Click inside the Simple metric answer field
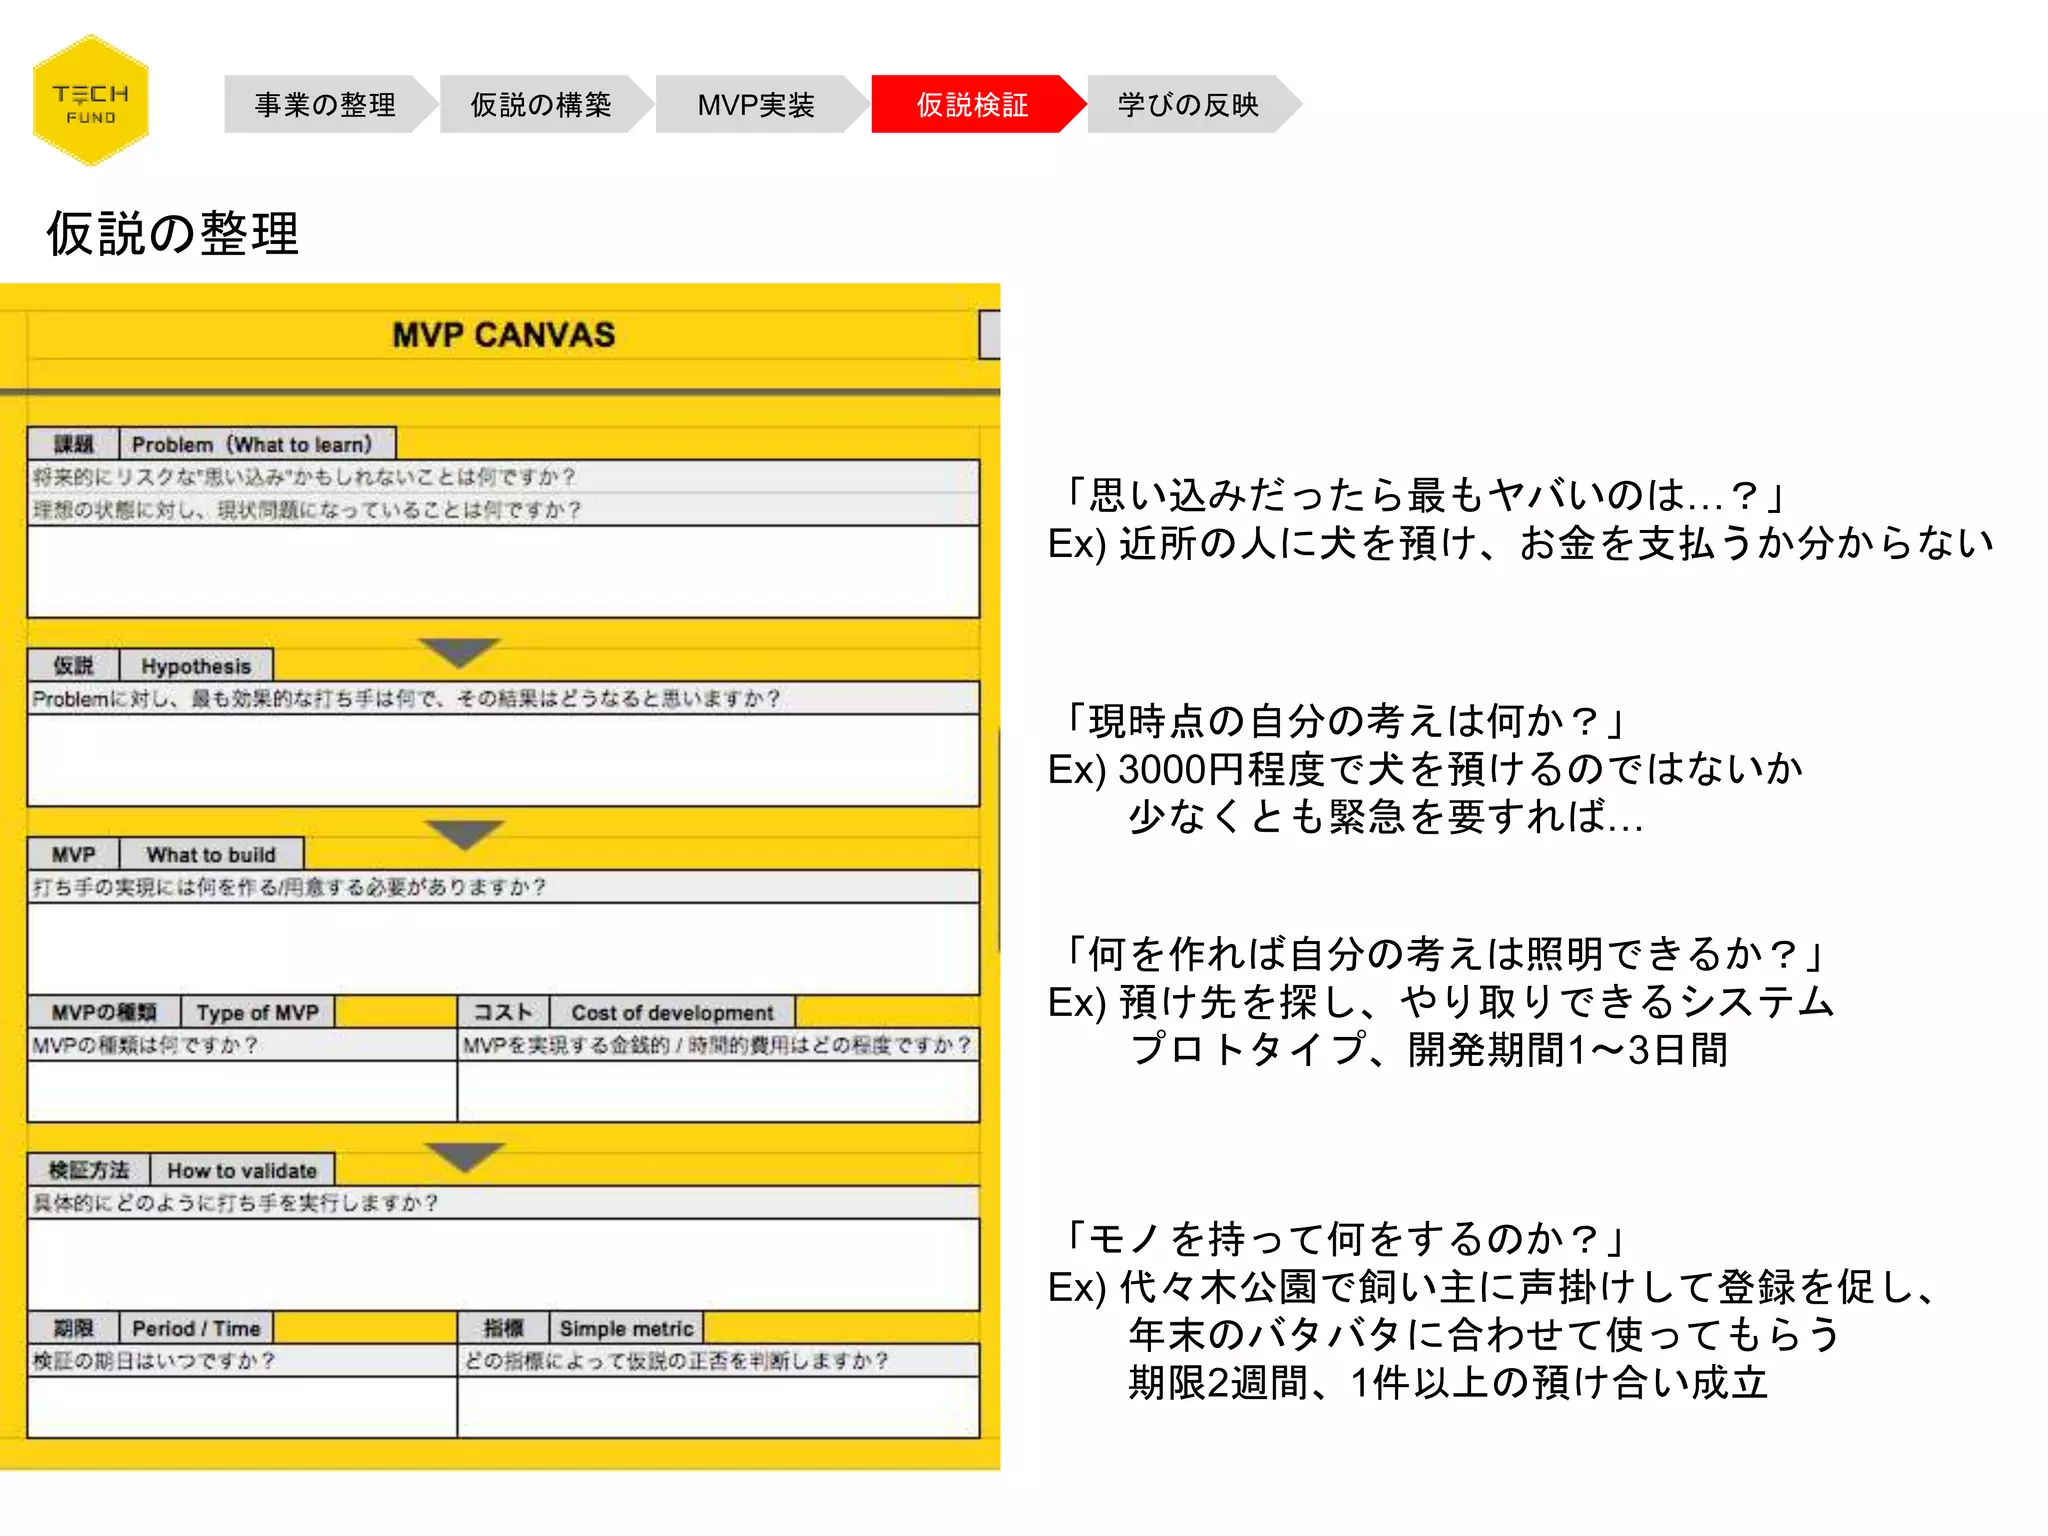 [718, 1407]
